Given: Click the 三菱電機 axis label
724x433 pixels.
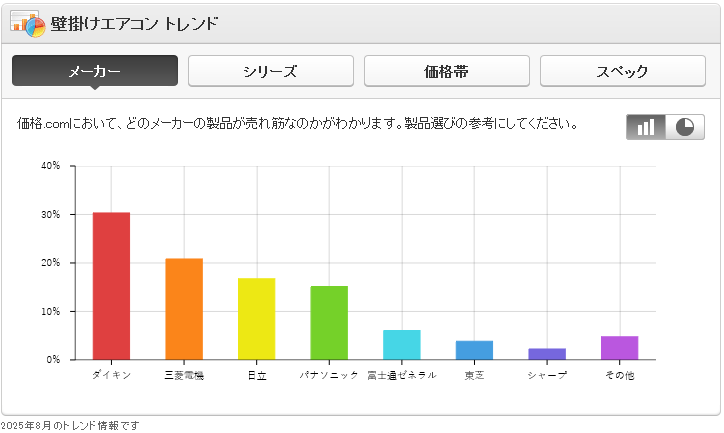Looking at the screenshot, I should tap(184, 375).
